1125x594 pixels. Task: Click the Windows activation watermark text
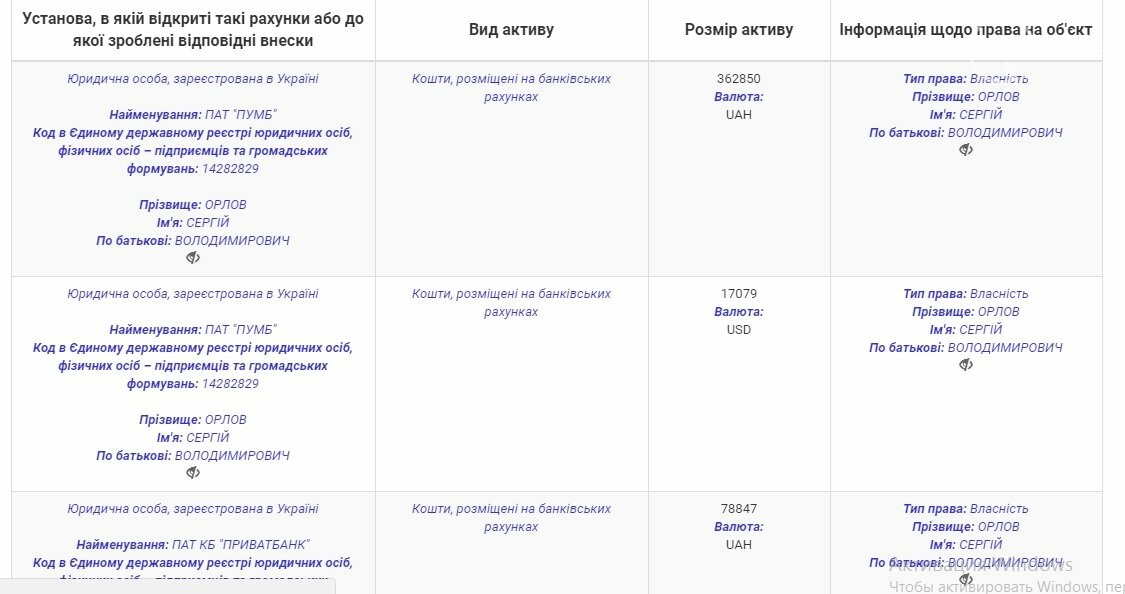point(1004,576)
